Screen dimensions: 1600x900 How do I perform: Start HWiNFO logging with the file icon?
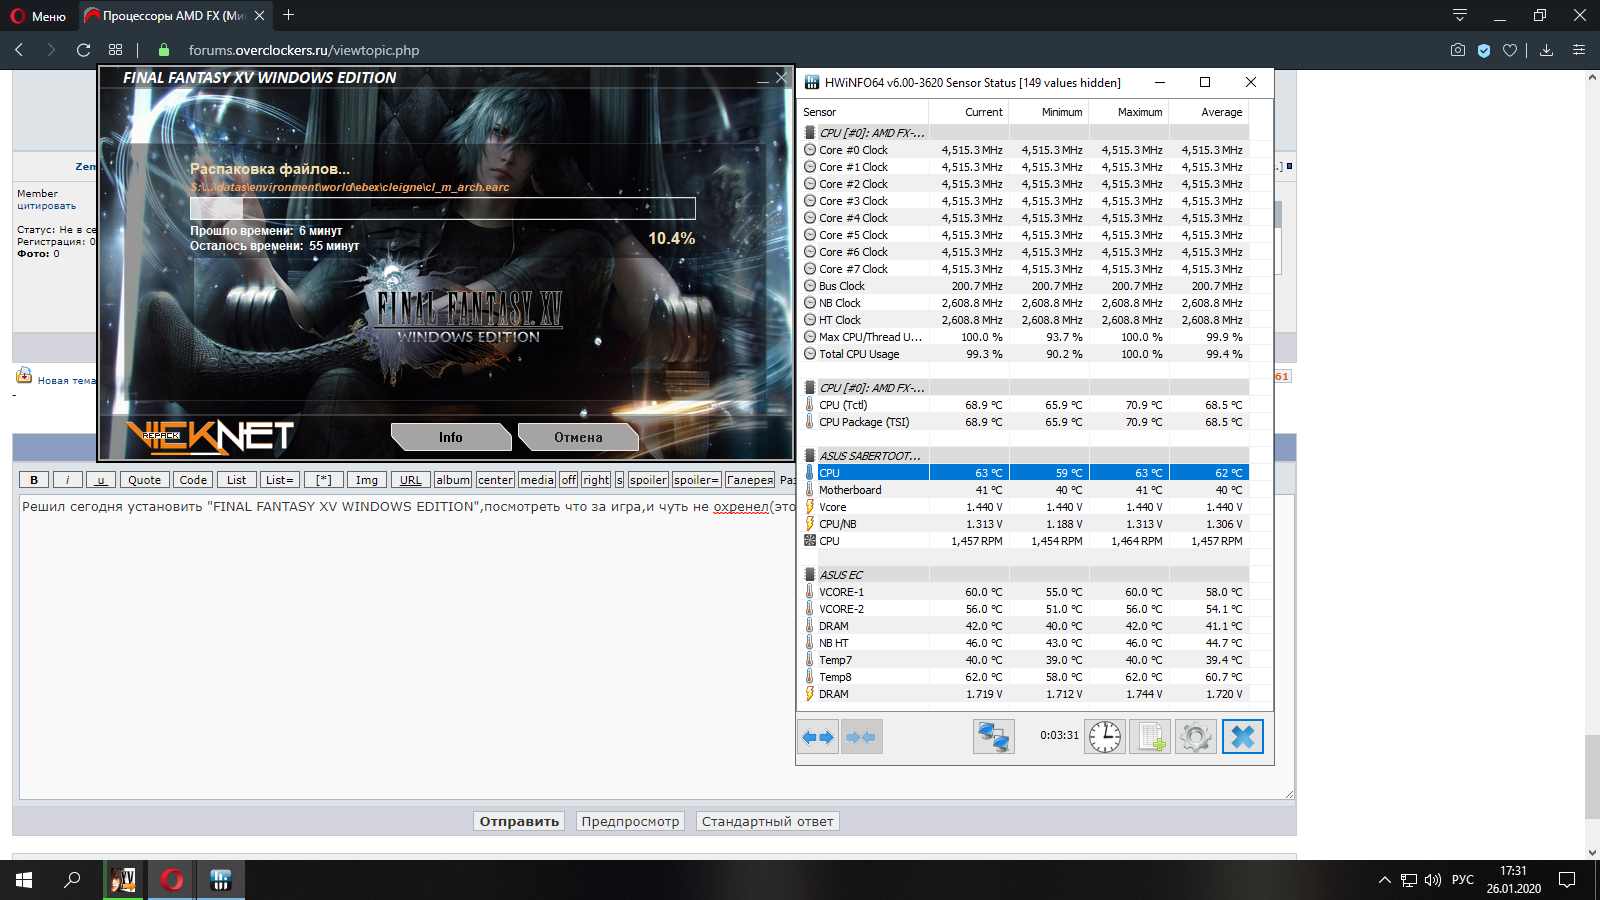point(1150,737)
